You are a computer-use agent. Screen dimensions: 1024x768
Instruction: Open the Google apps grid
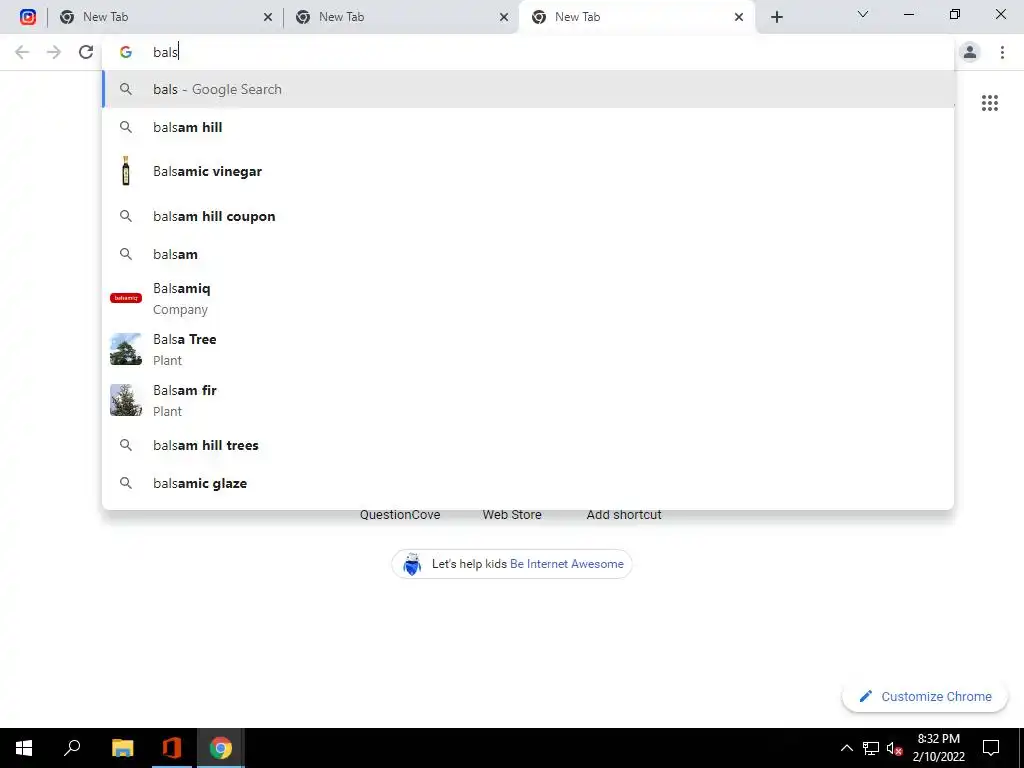990,103
